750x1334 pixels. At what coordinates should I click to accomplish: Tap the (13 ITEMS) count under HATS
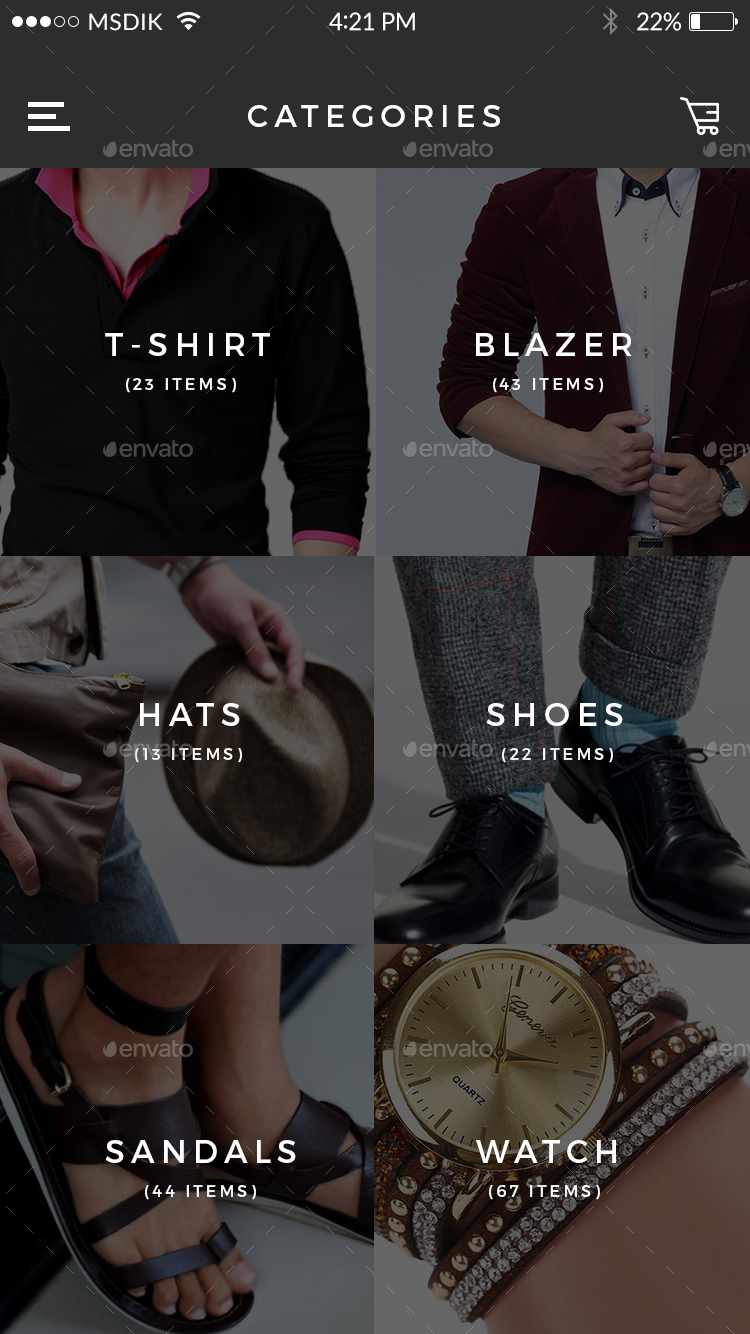(x=190, y=754)
